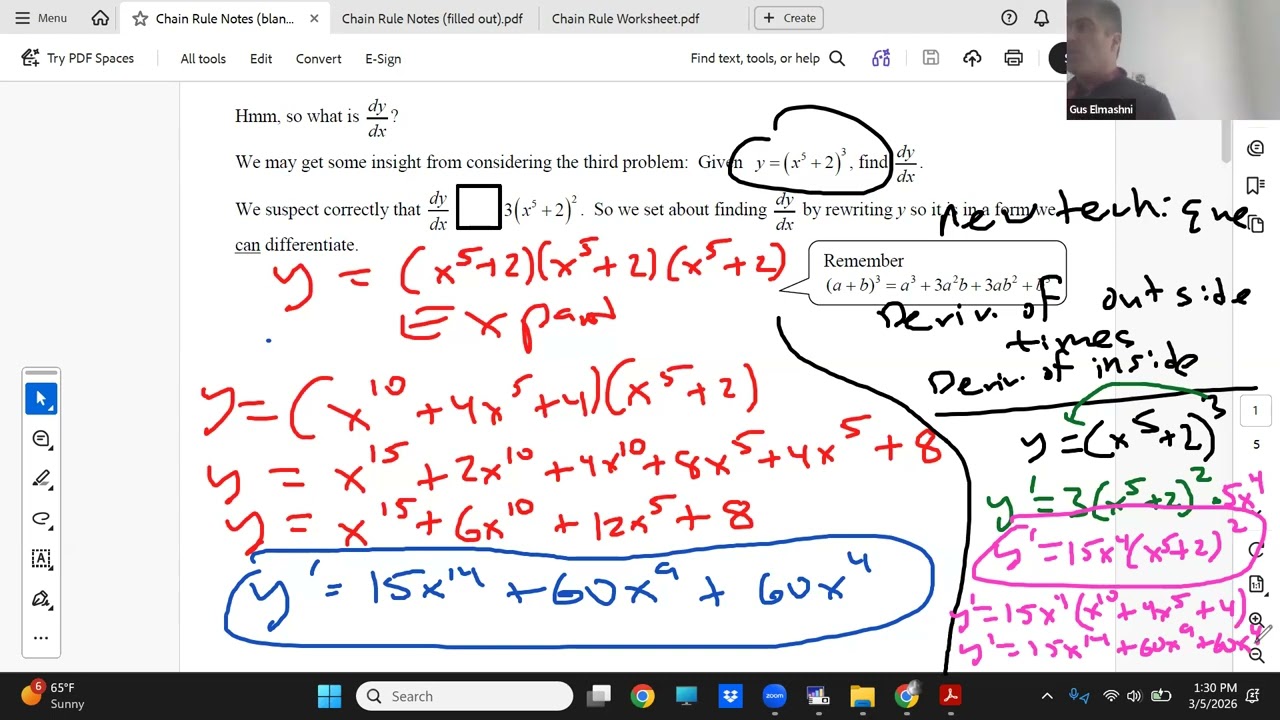
Task: Open Dropbox from the taskbar
Action: click(x=730, y=696)
